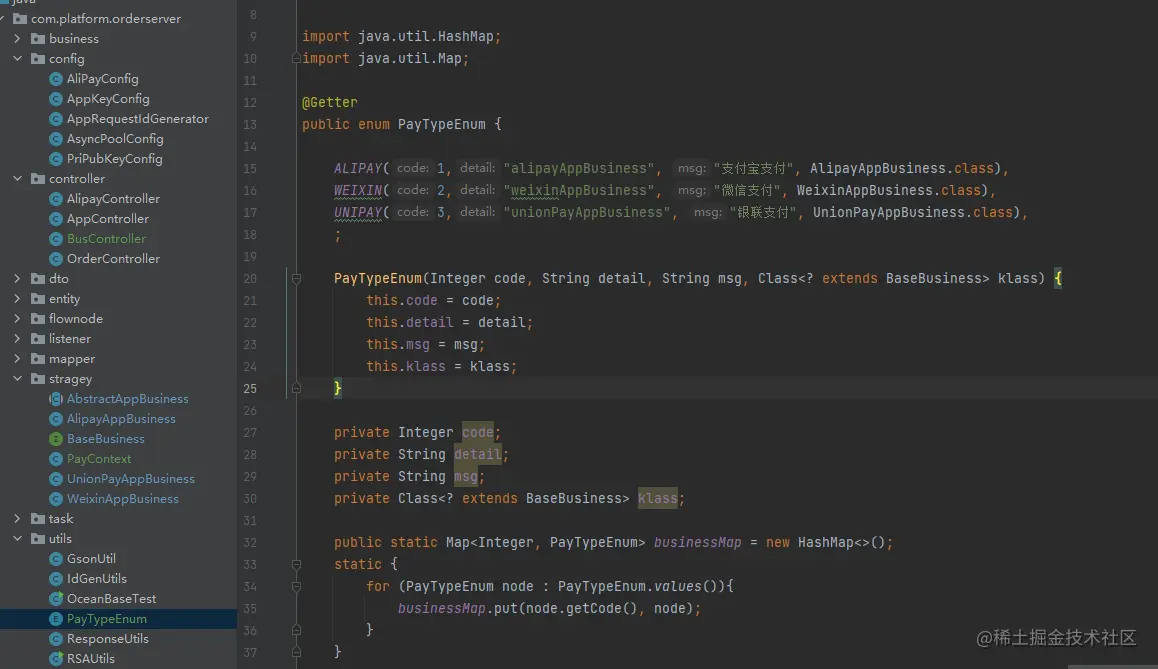Click the "alipayAppBusiness" string literal

pos(578,168)
